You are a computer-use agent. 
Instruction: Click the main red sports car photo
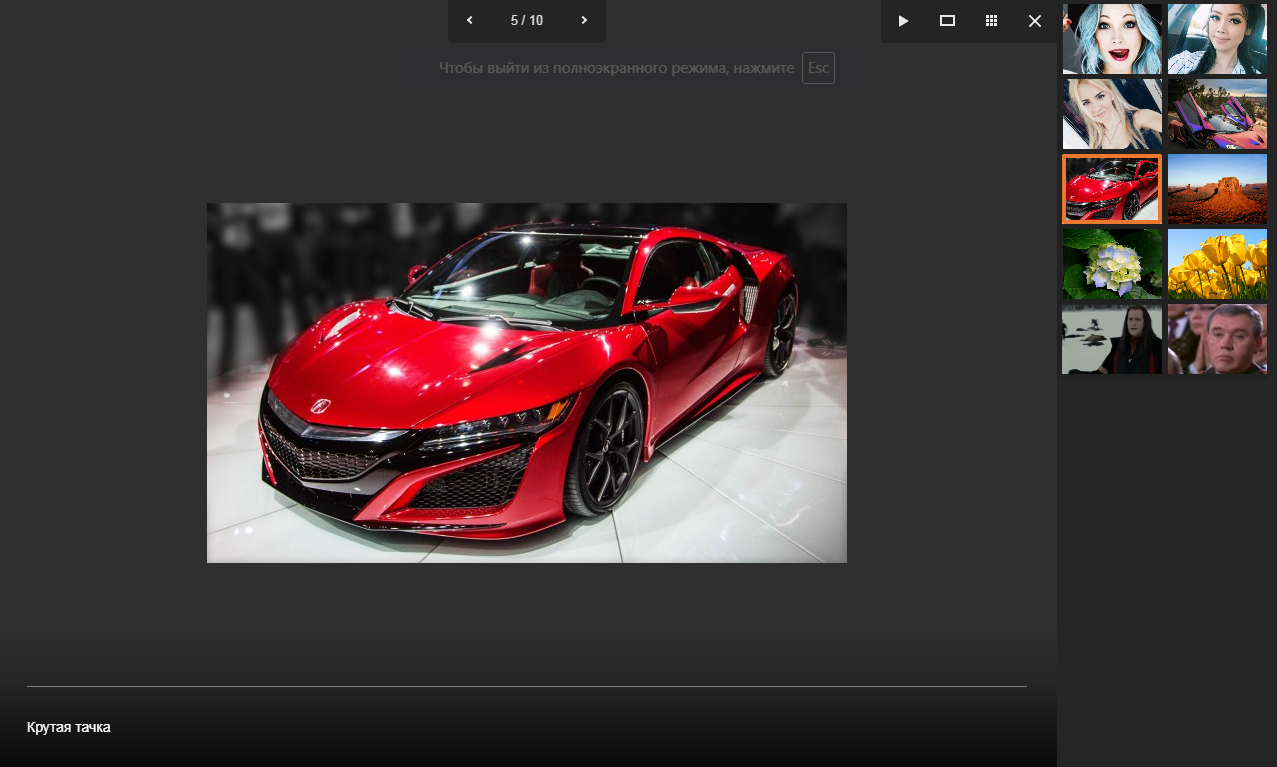[527, 383]
